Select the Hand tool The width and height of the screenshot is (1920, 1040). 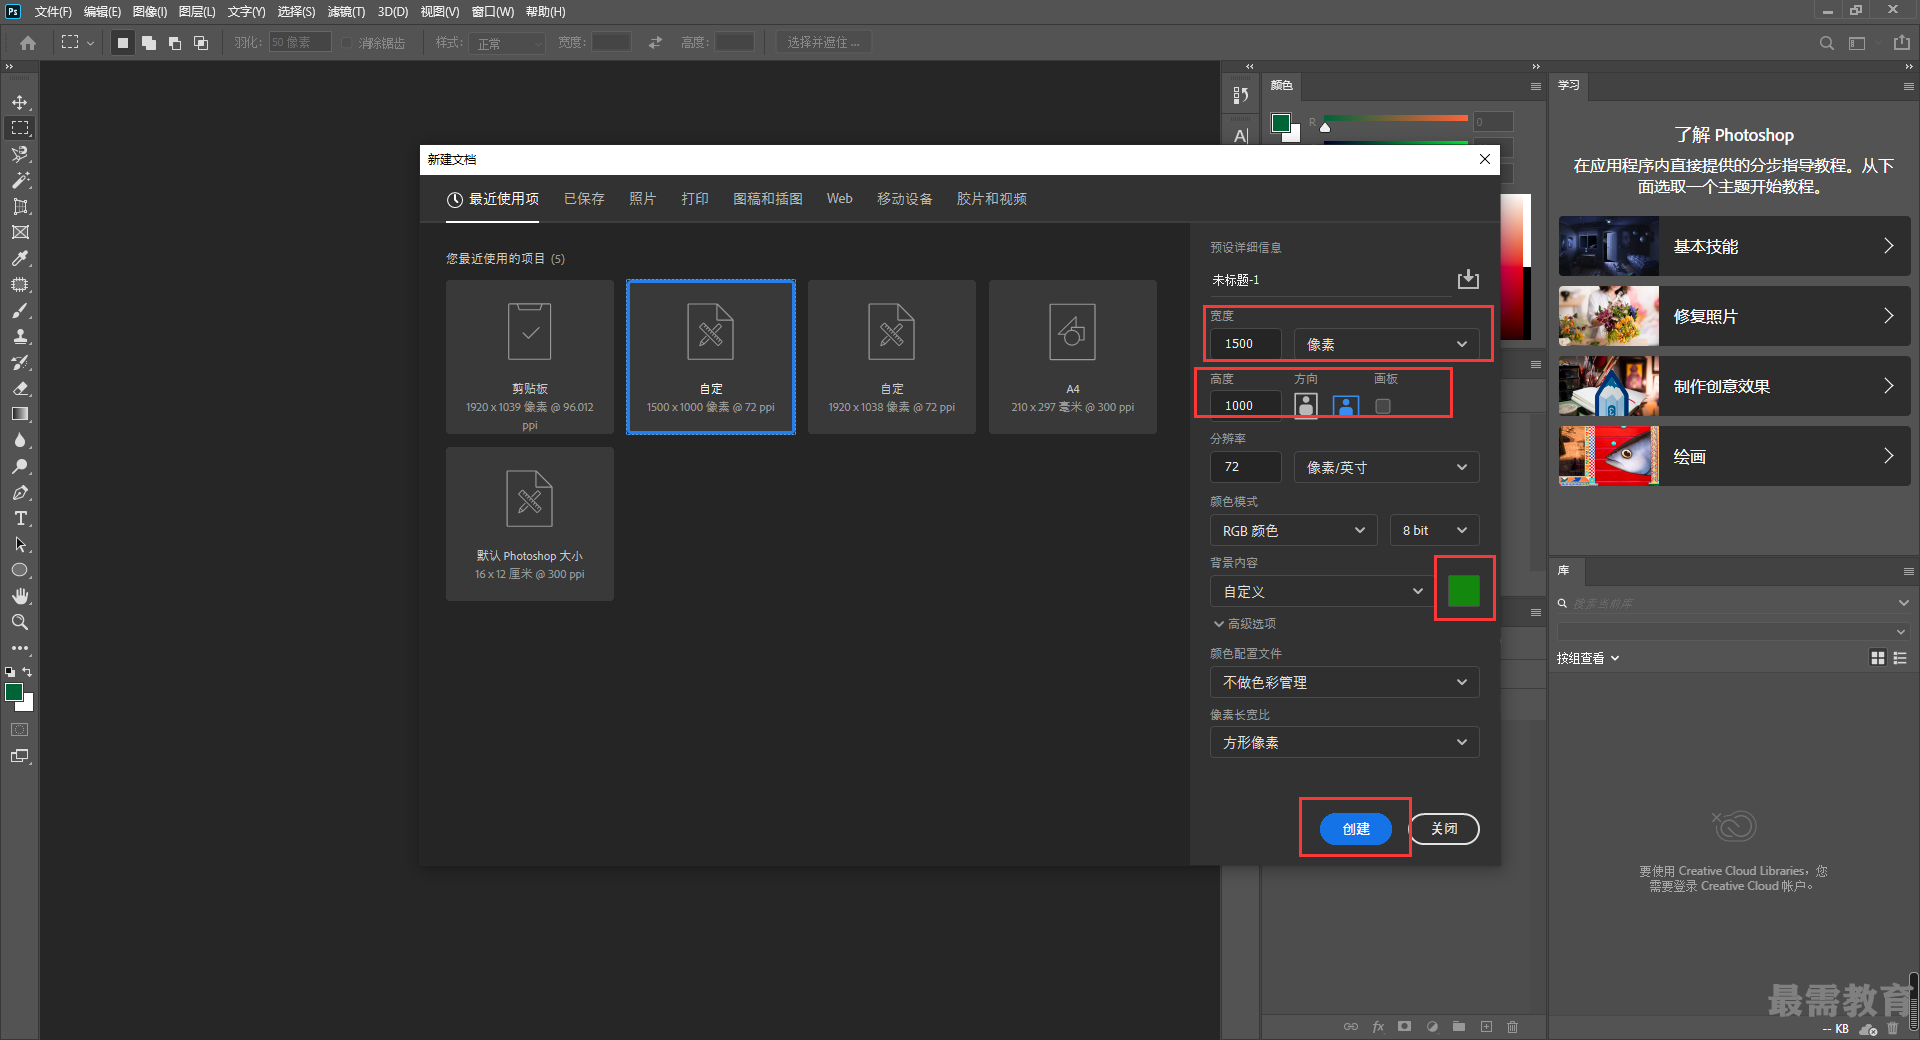tap(20, 596)
